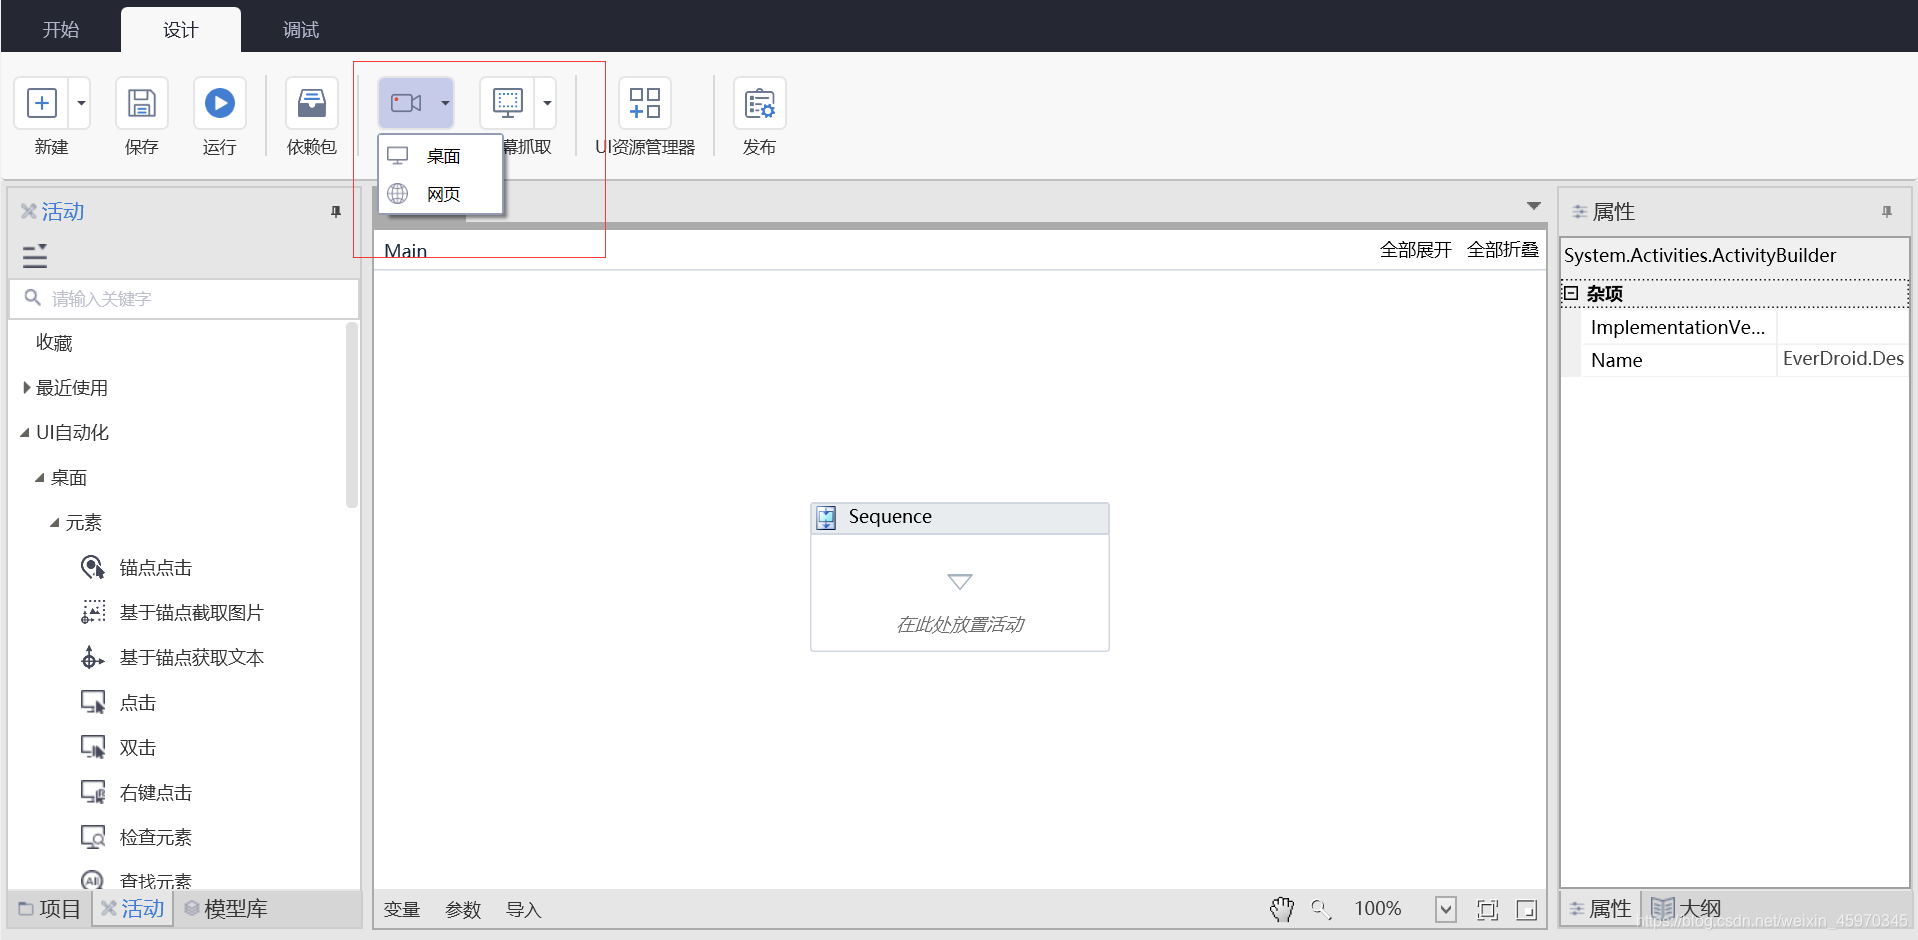This screenshot has width=1918, height=940.
Task: Pin the 属性 panel
Action: pos(1887,212)
